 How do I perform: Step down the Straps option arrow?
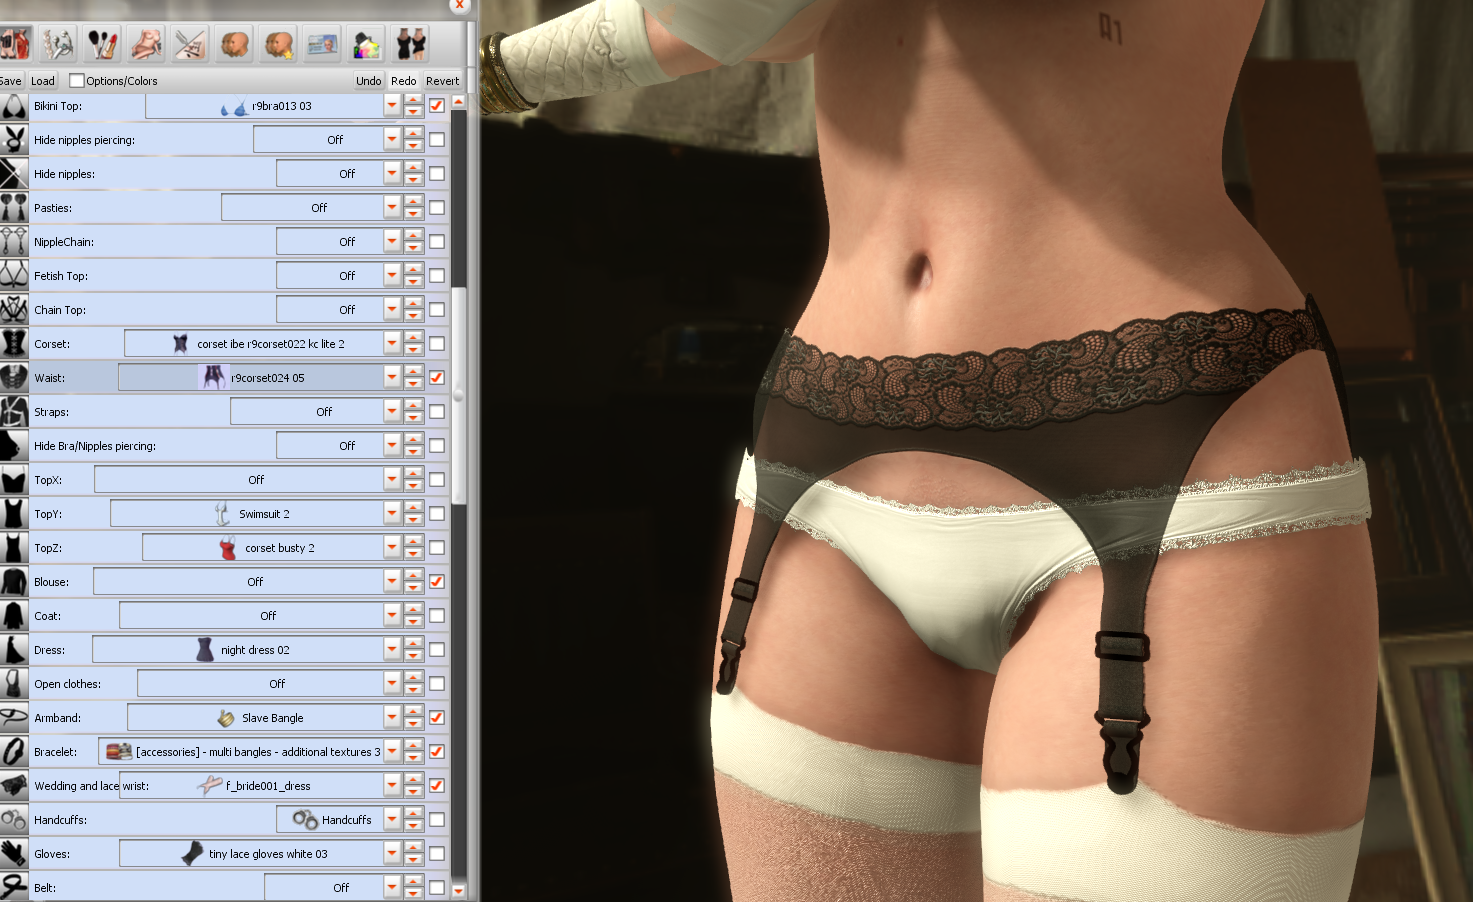(x=414, y=417)
